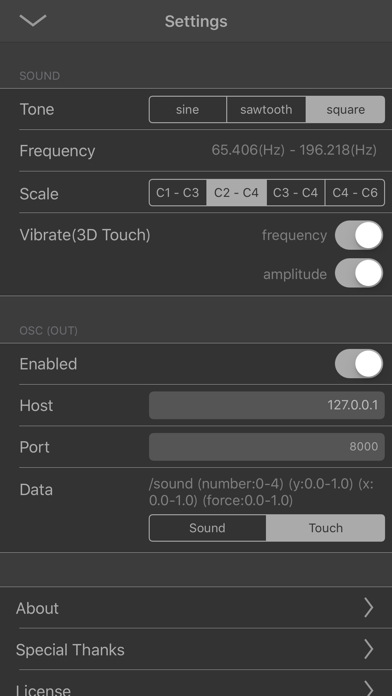The height and width of the screenshot is (696, 392).
Task: Select the sawtooth tone
Action: click(266, 109)
